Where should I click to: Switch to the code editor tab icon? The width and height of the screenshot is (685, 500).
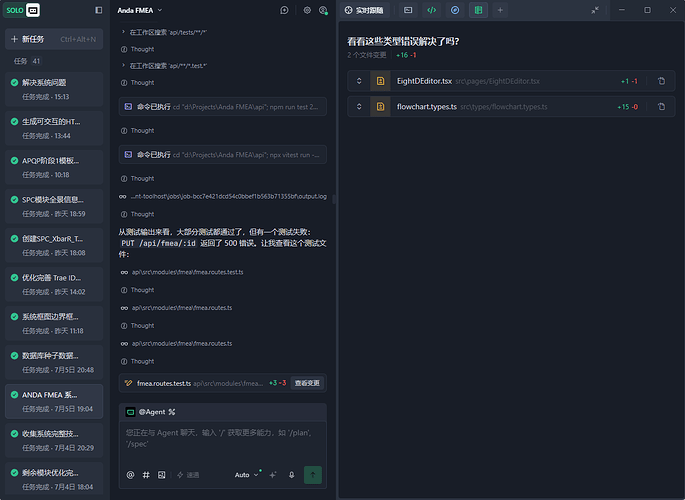pos(432,10)
